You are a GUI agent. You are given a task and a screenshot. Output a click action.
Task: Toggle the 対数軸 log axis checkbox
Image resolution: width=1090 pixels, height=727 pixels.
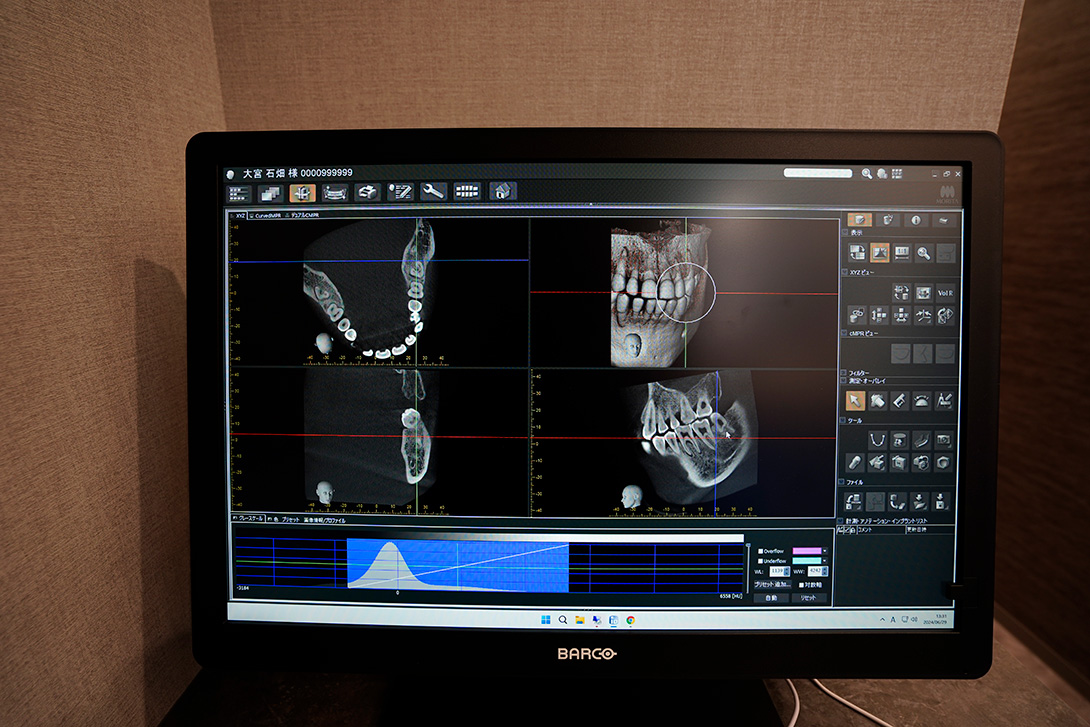point(802,584)
